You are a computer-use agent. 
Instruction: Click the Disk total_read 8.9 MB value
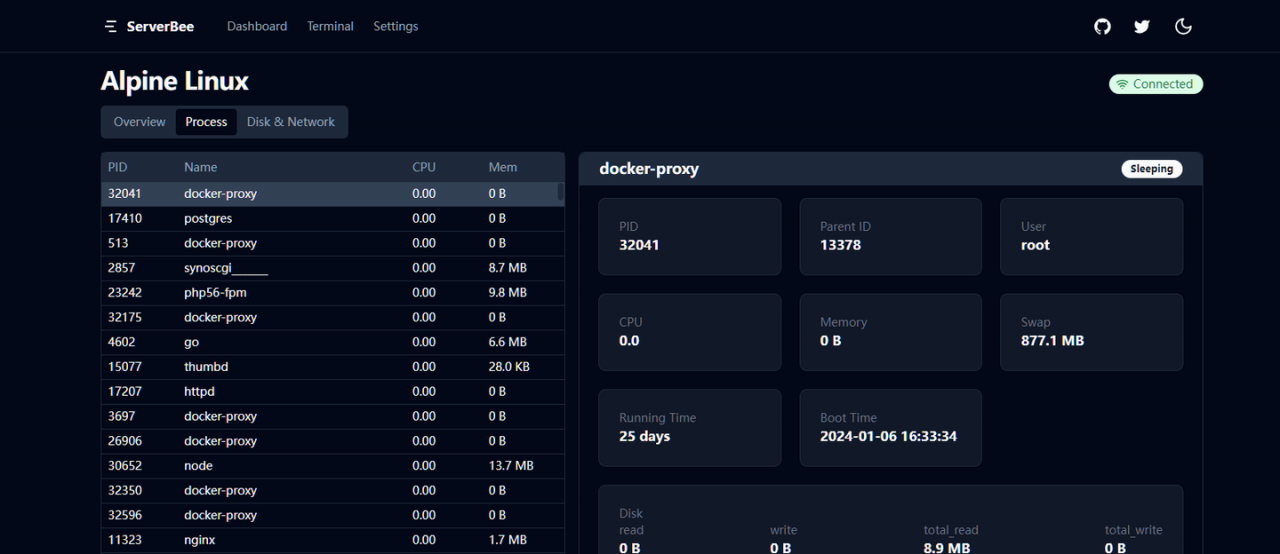(x=946, y=548)
